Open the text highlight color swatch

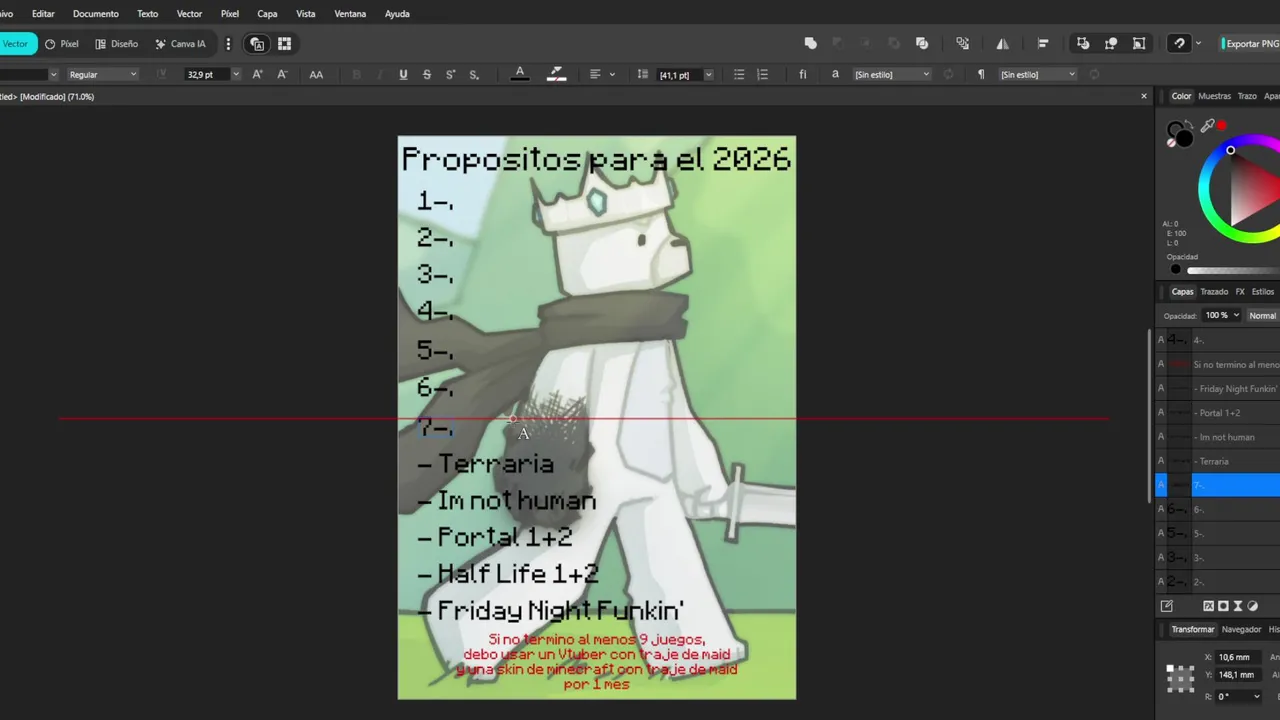click(x=557, y=75)
